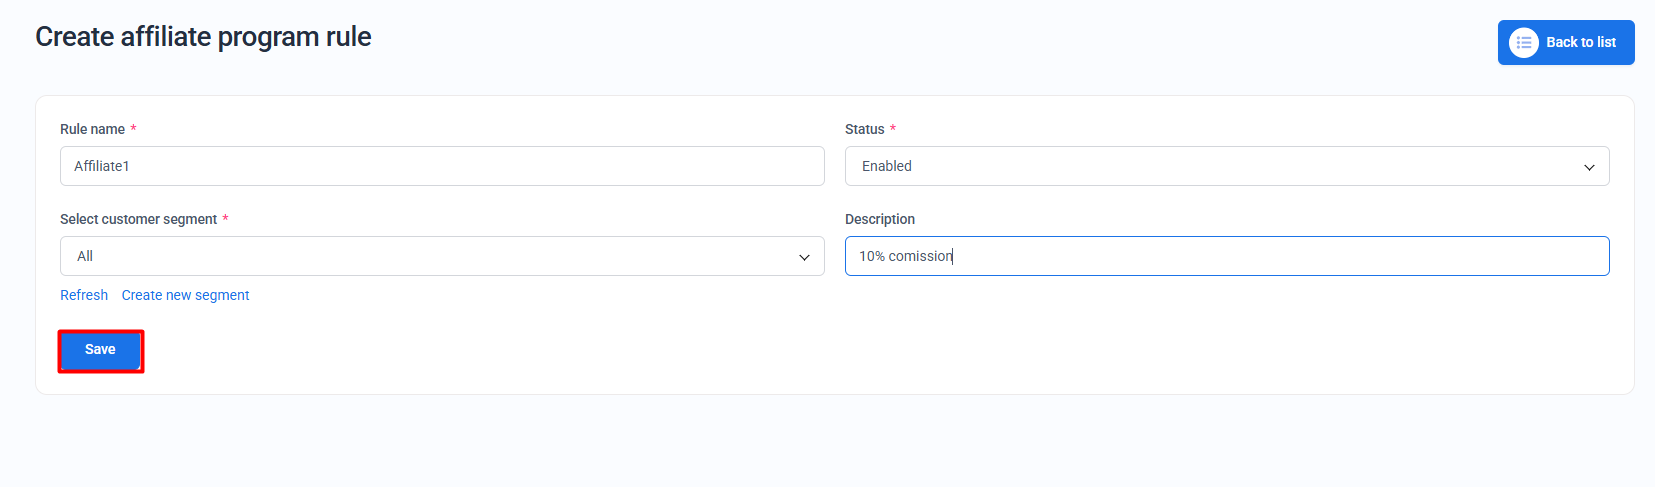Click the Refresh link
Screen dimensions: 1655x487
(x=84, y=295)
